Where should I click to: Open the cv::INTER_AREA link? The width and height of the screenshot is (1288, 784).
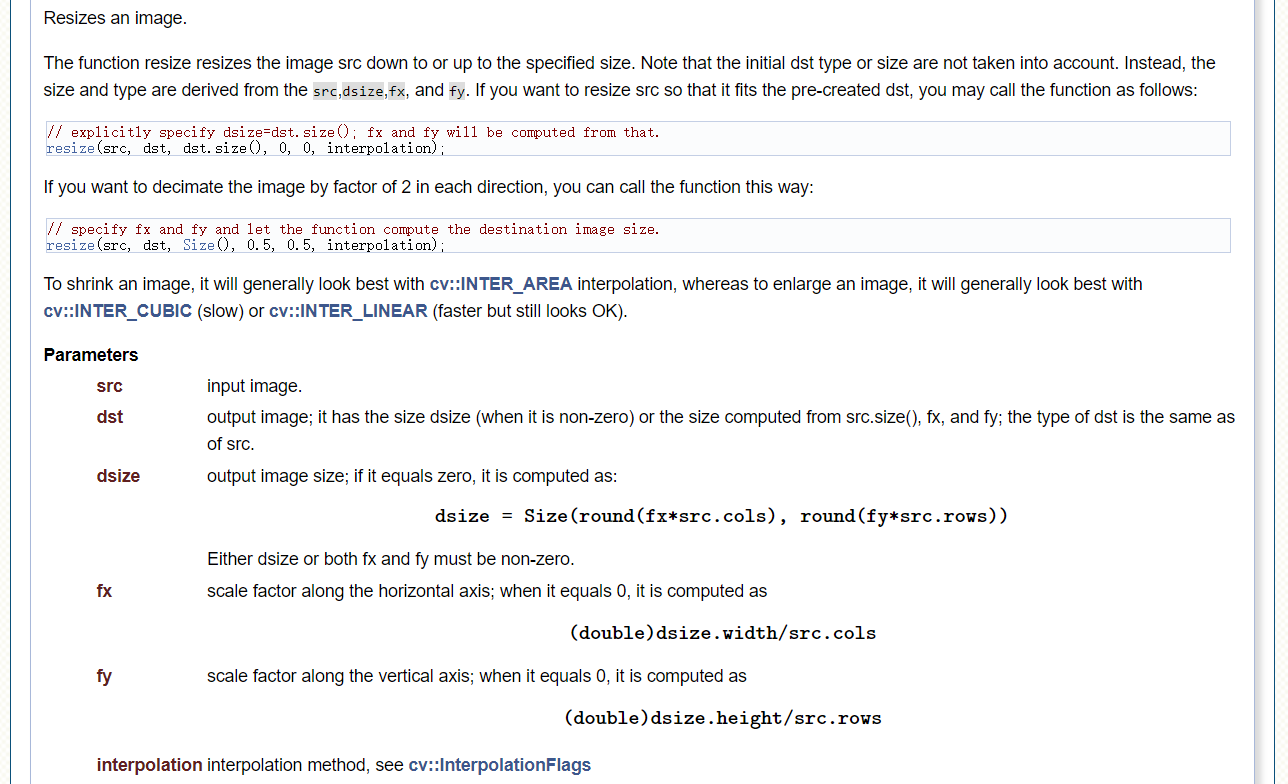coord(501,284)
